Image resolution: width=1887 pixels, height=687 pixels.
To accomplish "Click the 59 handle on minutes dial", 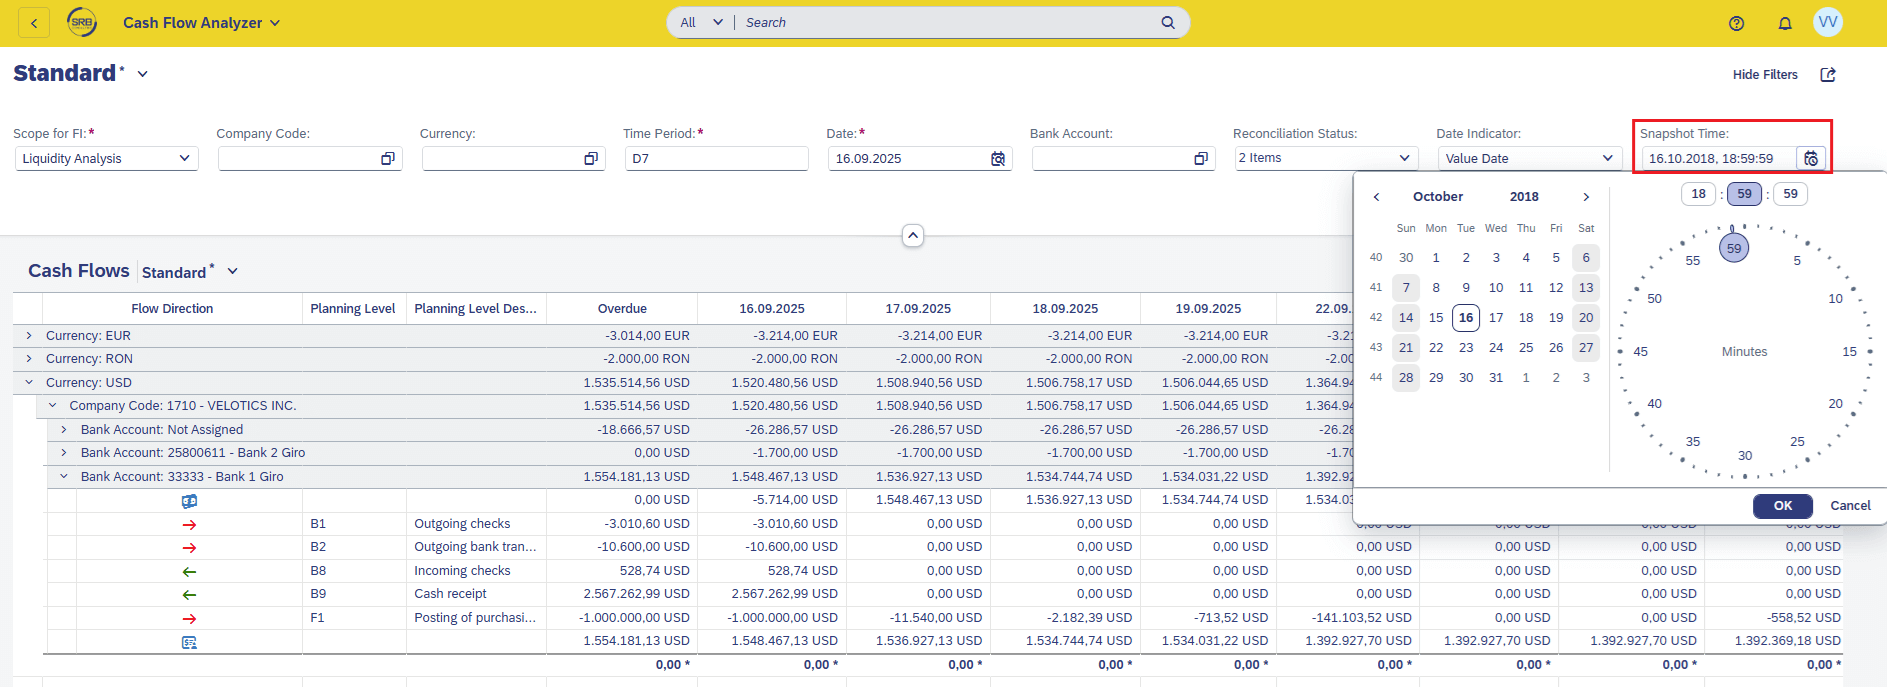I will coord(1733,248).
